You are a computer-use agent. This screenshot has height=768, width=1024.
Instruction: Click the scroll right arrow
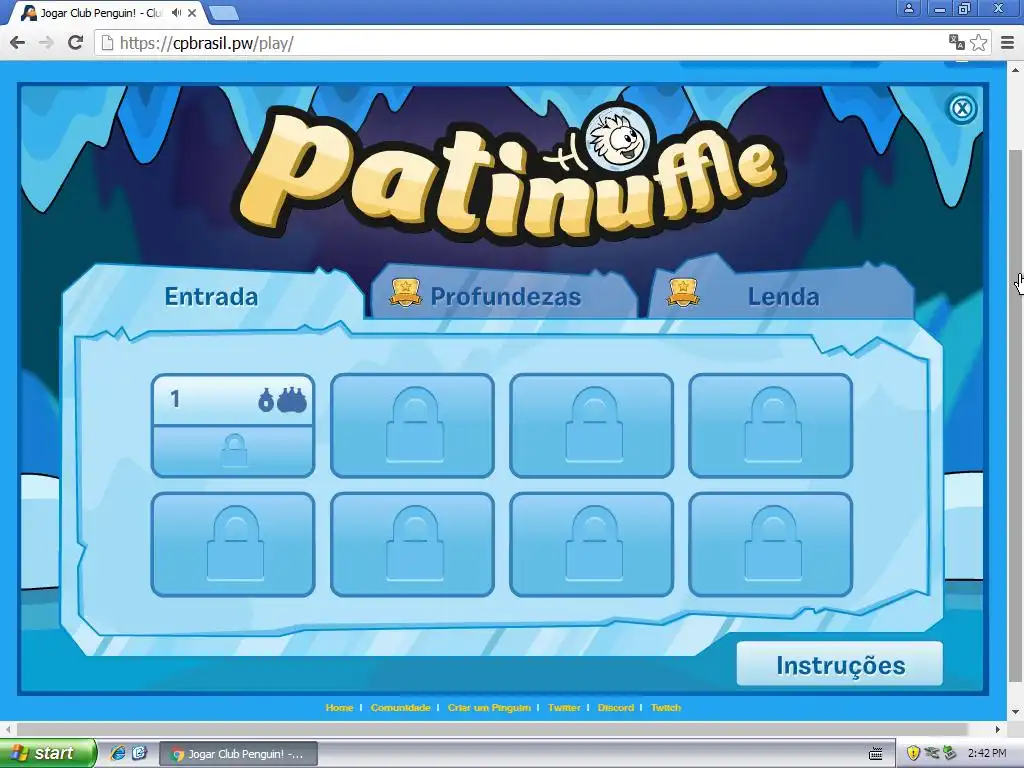998,729
